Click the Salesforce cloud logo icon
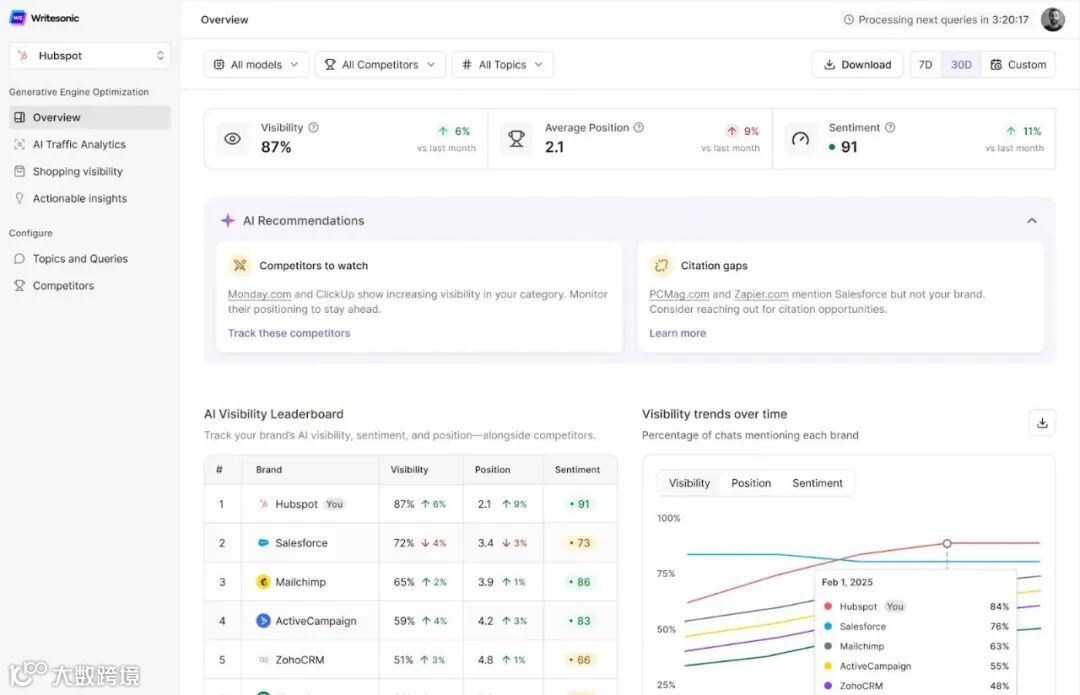 click(263, 543)
